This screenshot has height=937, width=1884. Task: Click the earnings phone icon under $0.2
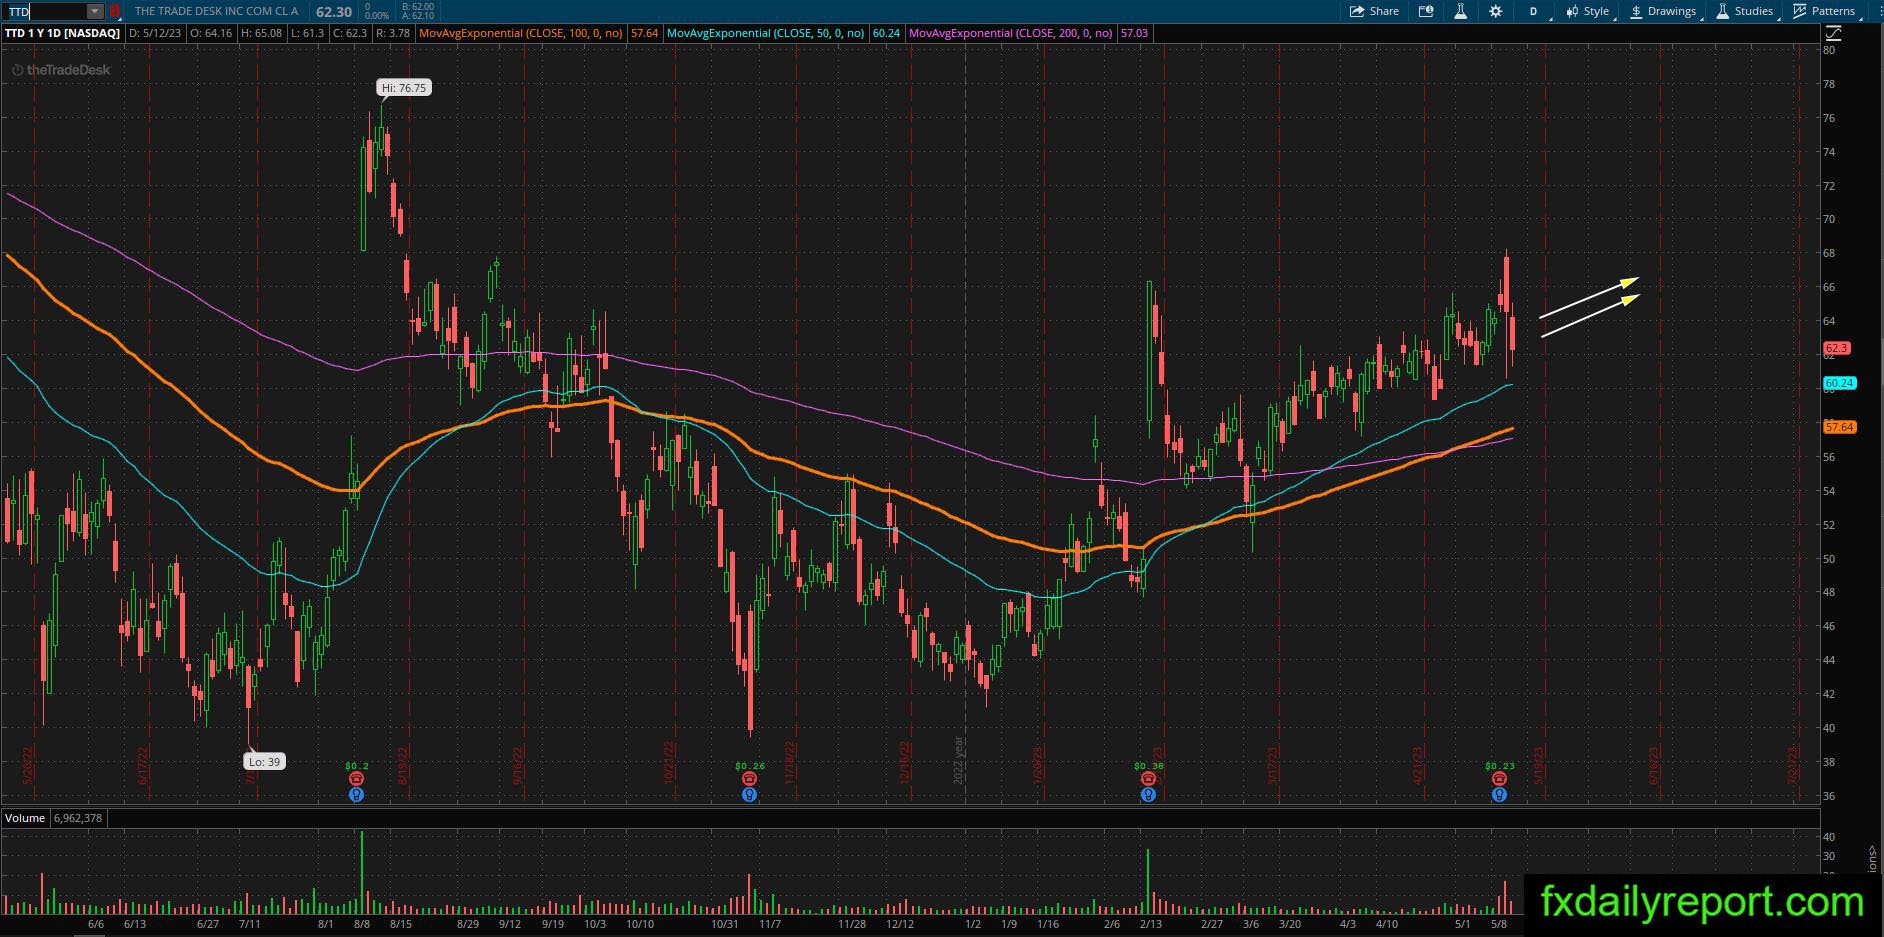point(356,779)
